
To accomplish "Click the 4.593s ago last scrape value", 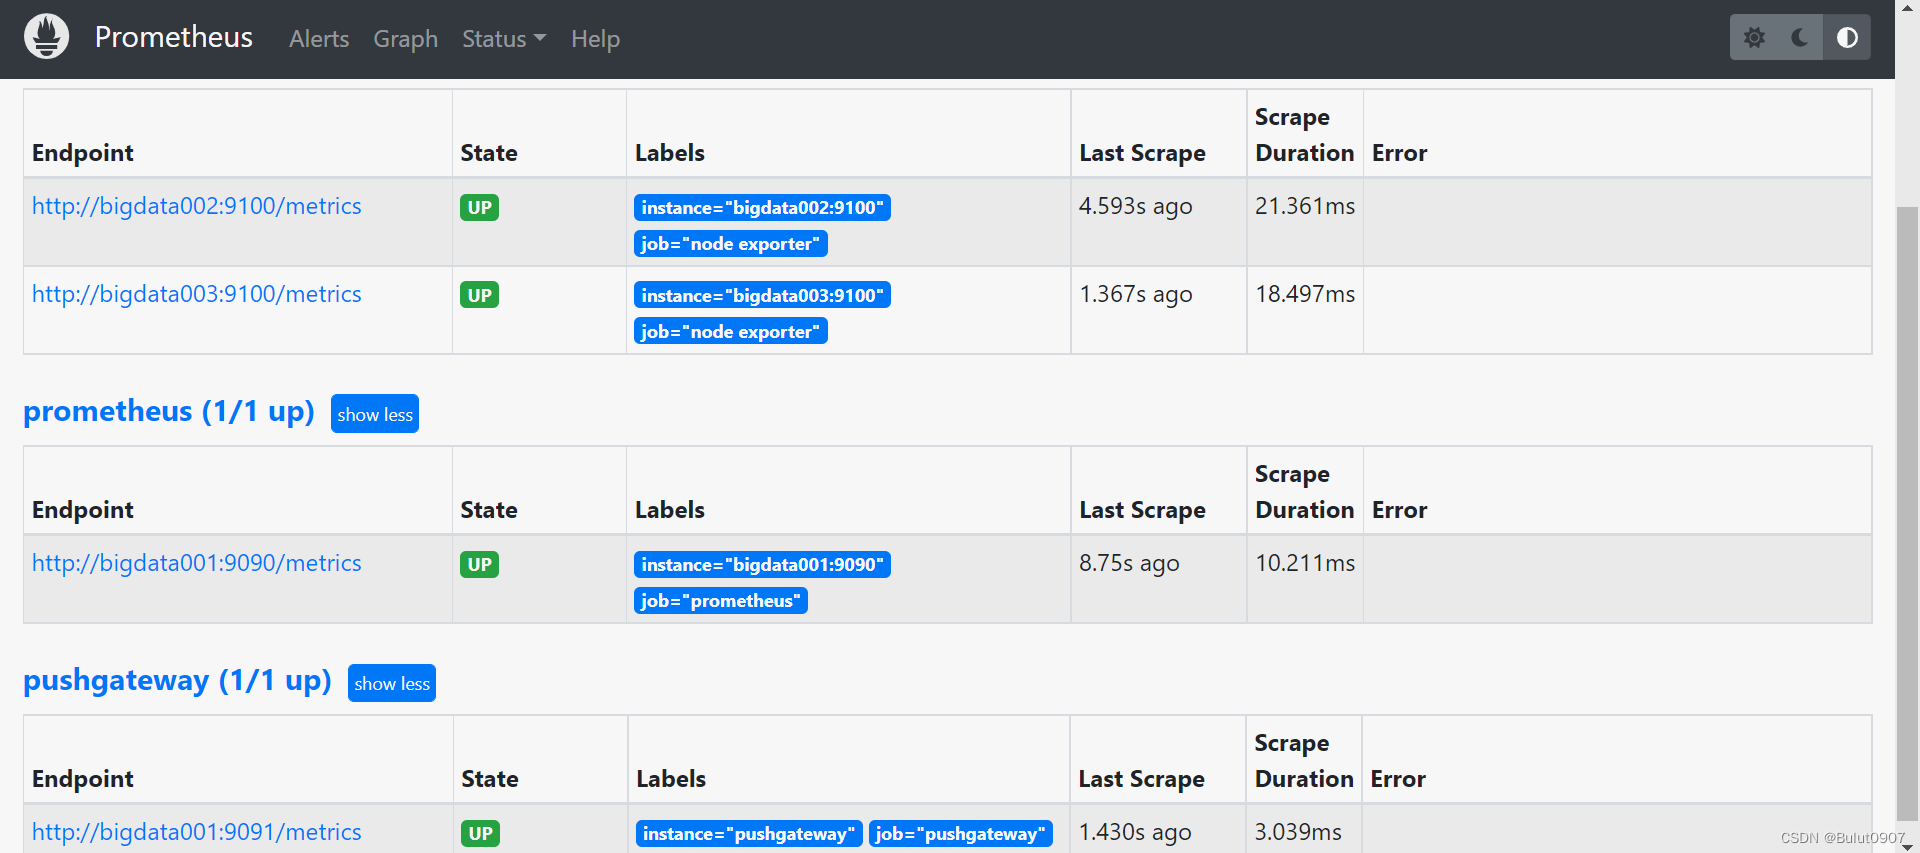I will point(1136,206).
